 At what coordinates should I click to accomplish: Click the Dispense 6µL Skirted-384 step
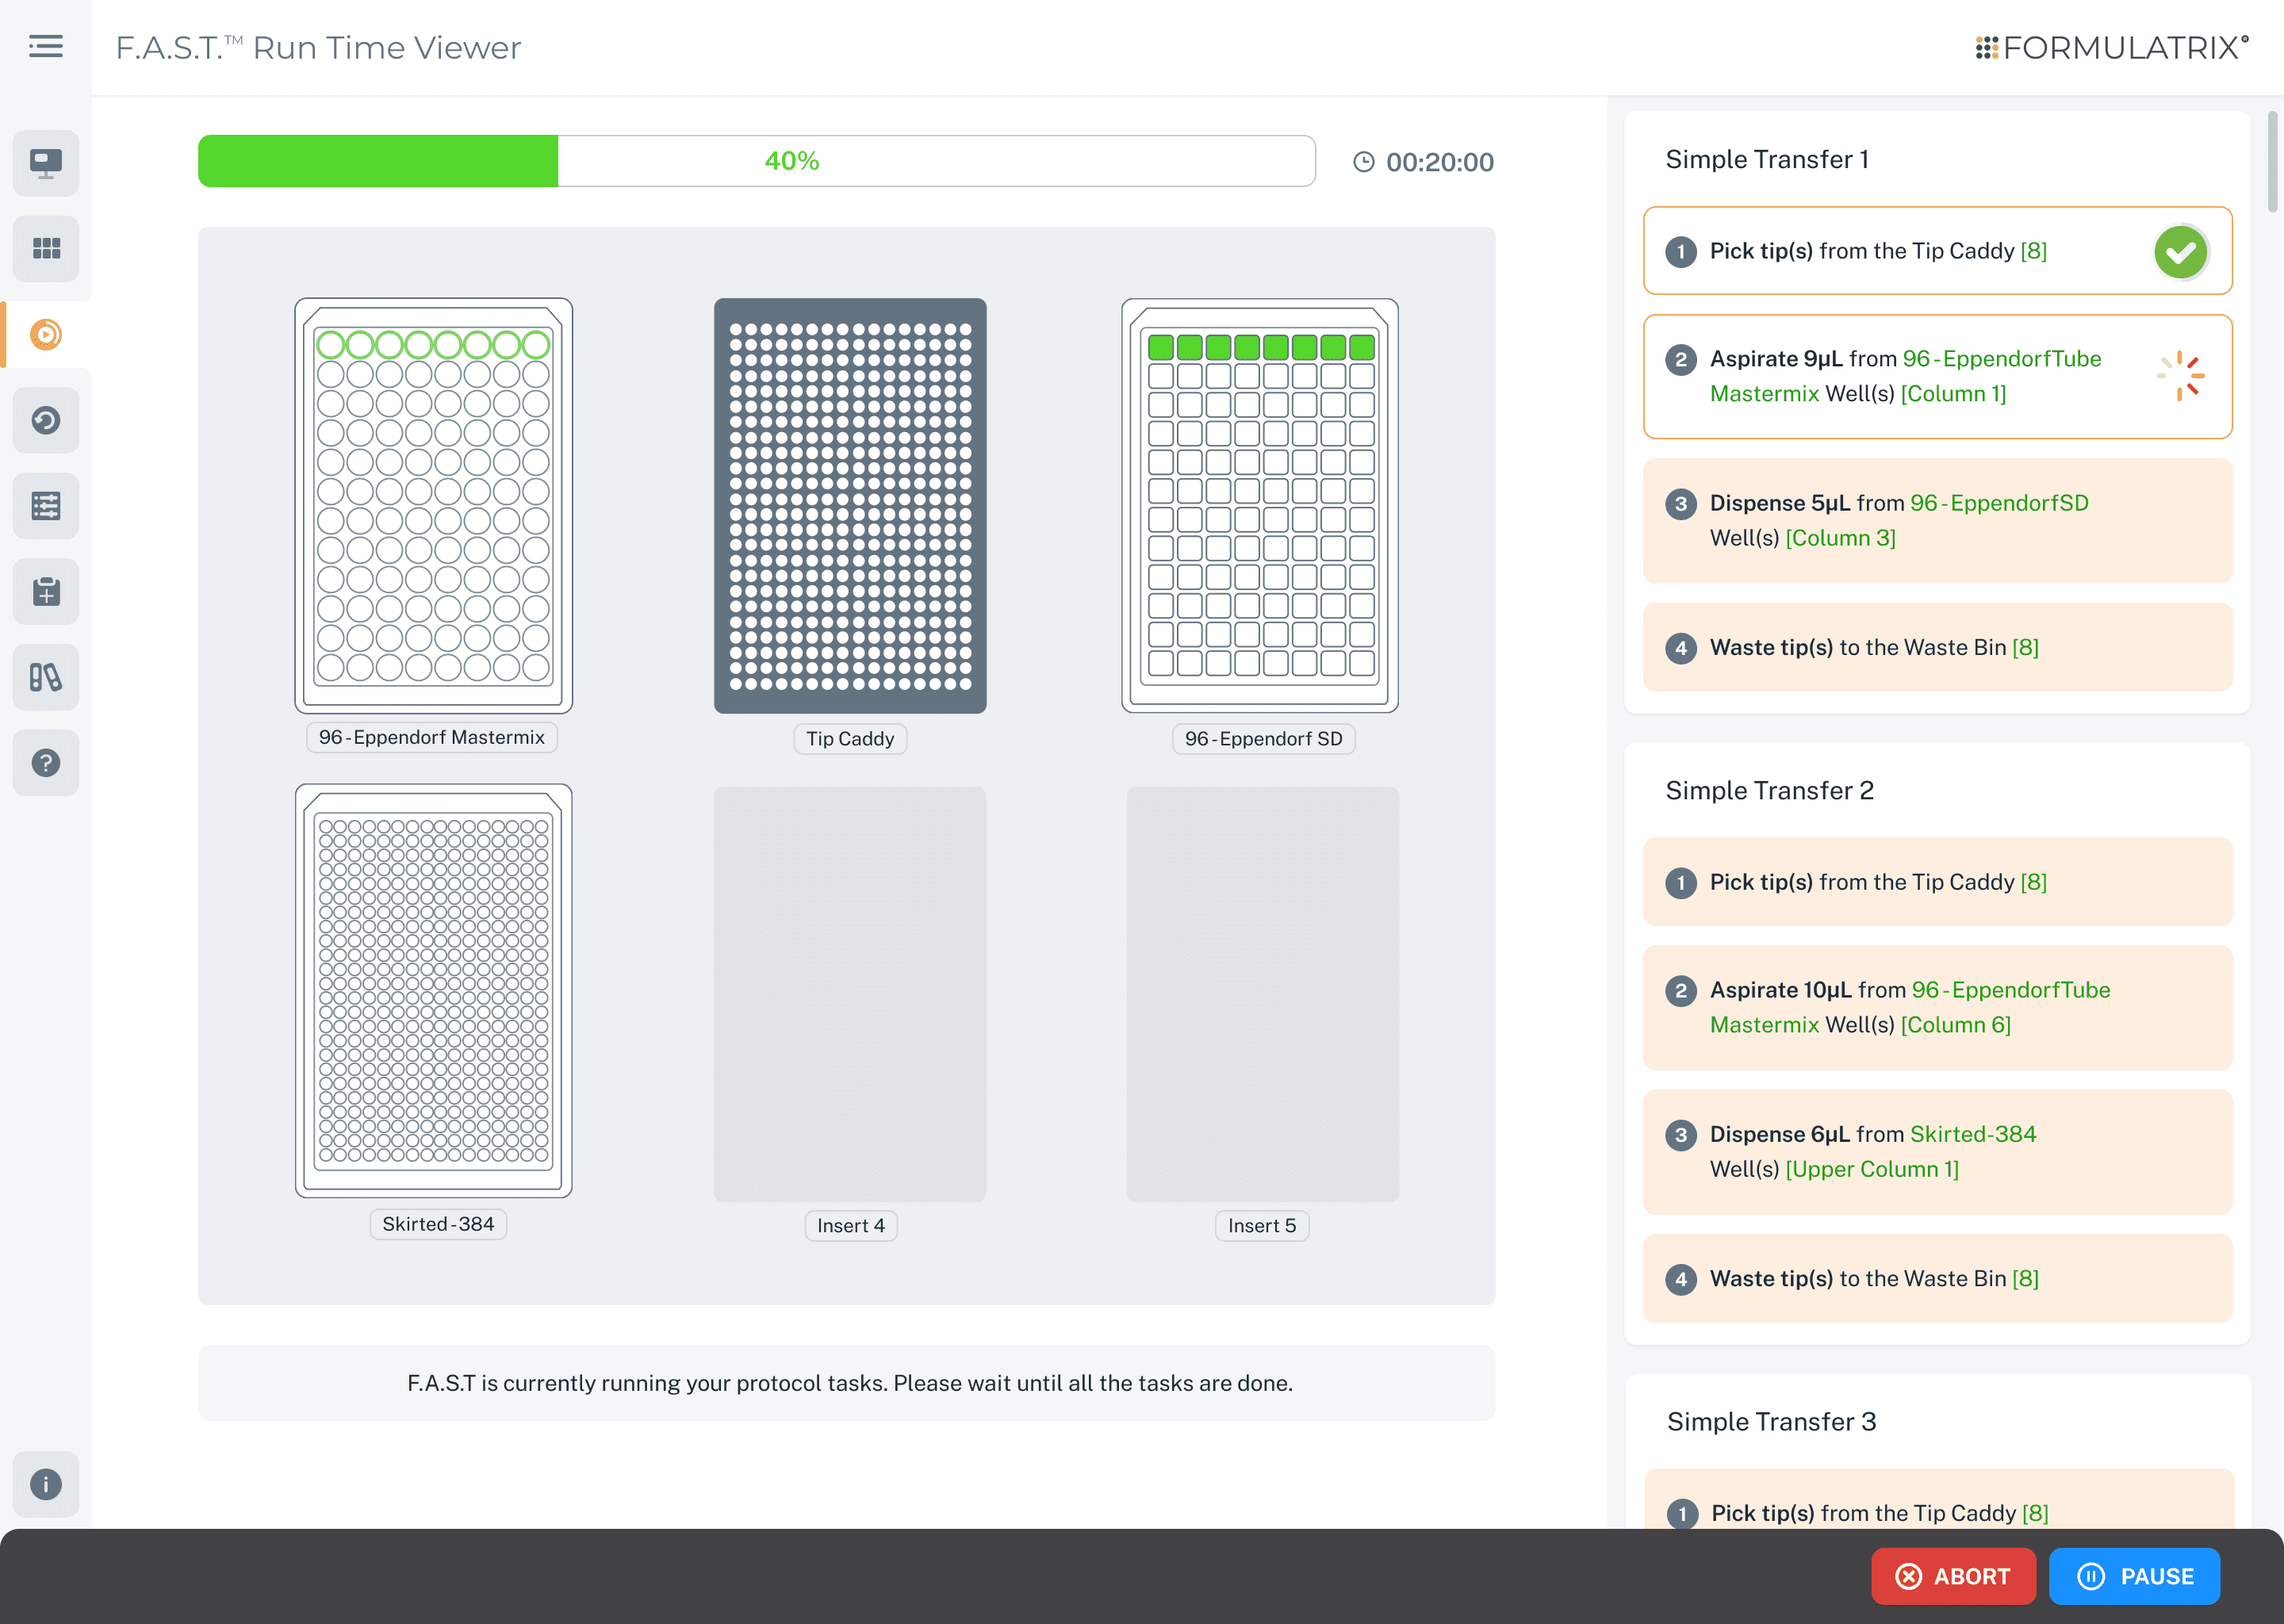click(x=1936, y=1152)
